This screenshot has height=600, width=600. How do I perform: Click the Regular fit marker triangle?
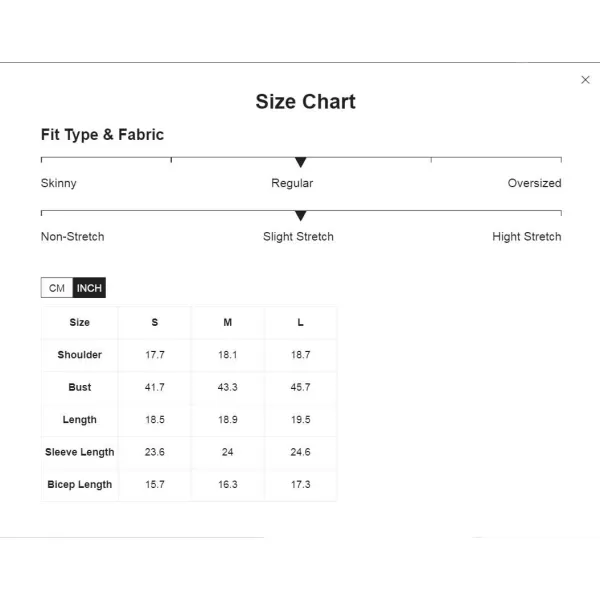[x=301, y=162]
